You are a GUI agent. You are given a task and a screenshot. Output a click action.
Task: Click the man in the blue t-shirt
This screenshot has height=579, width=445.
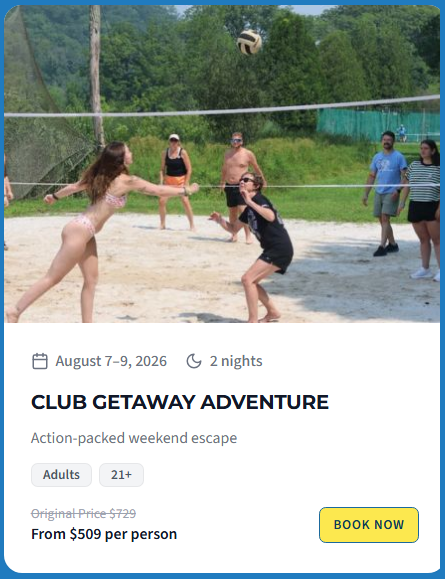coord(387,192)
